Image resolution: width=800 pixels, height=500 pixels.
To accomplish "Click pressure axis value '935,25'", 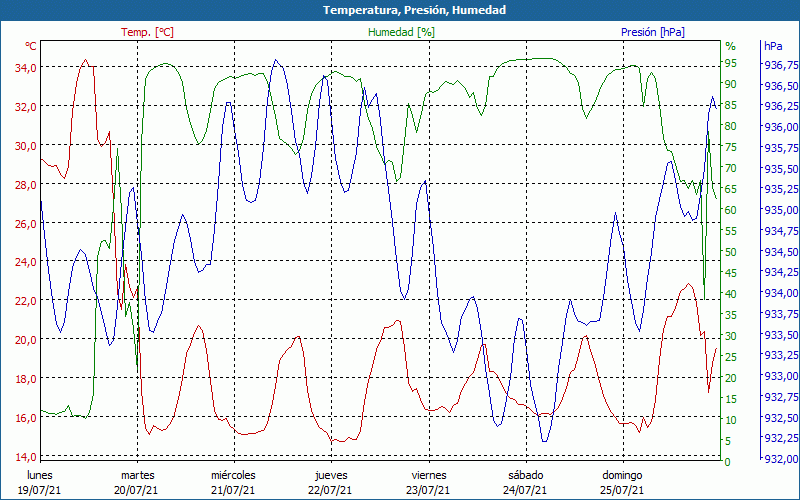I will [781, 189].
